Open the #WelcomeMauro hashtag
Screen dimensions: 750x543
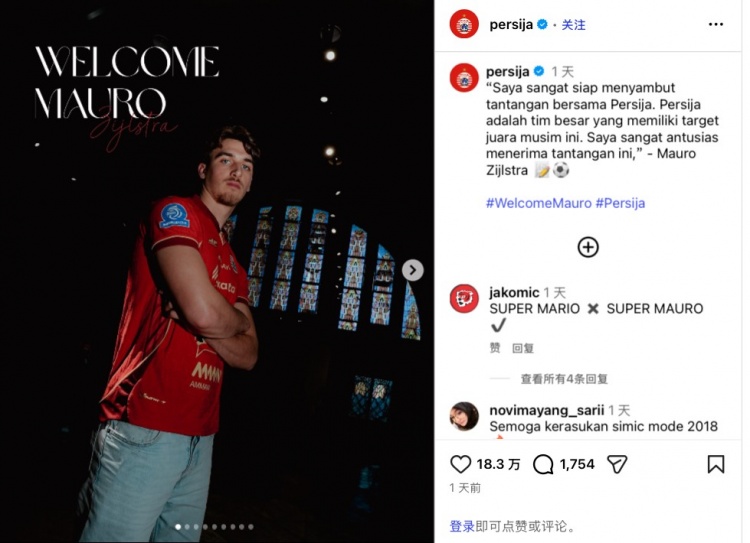[539, 203]
